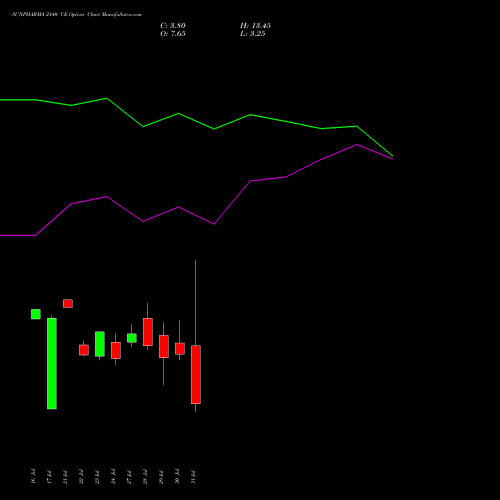Click the tall red candle for 31 Jul
The height and width of the screenshot is (500, 500).
click(196, 375)
